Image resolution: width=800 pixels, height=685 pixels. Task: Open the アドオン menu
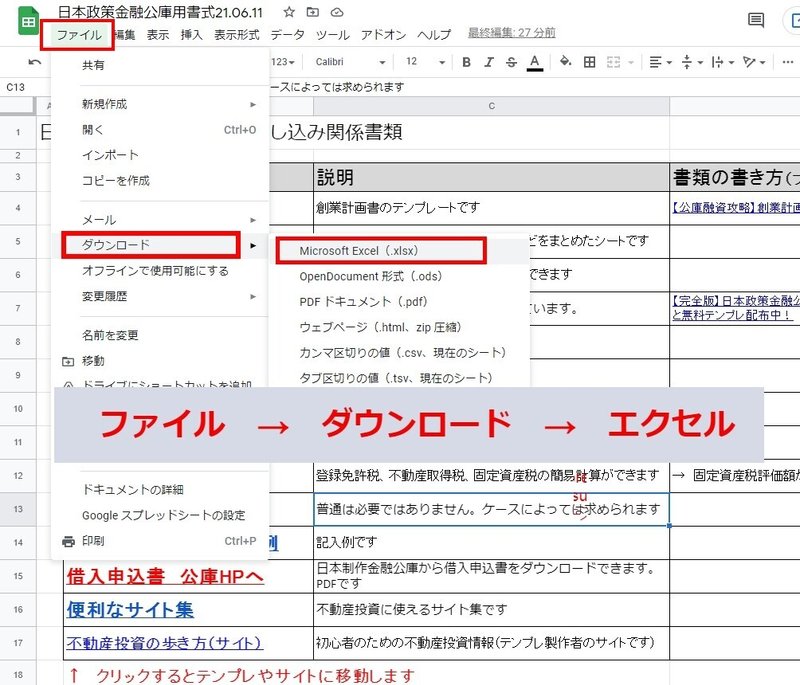pos(383,35)
